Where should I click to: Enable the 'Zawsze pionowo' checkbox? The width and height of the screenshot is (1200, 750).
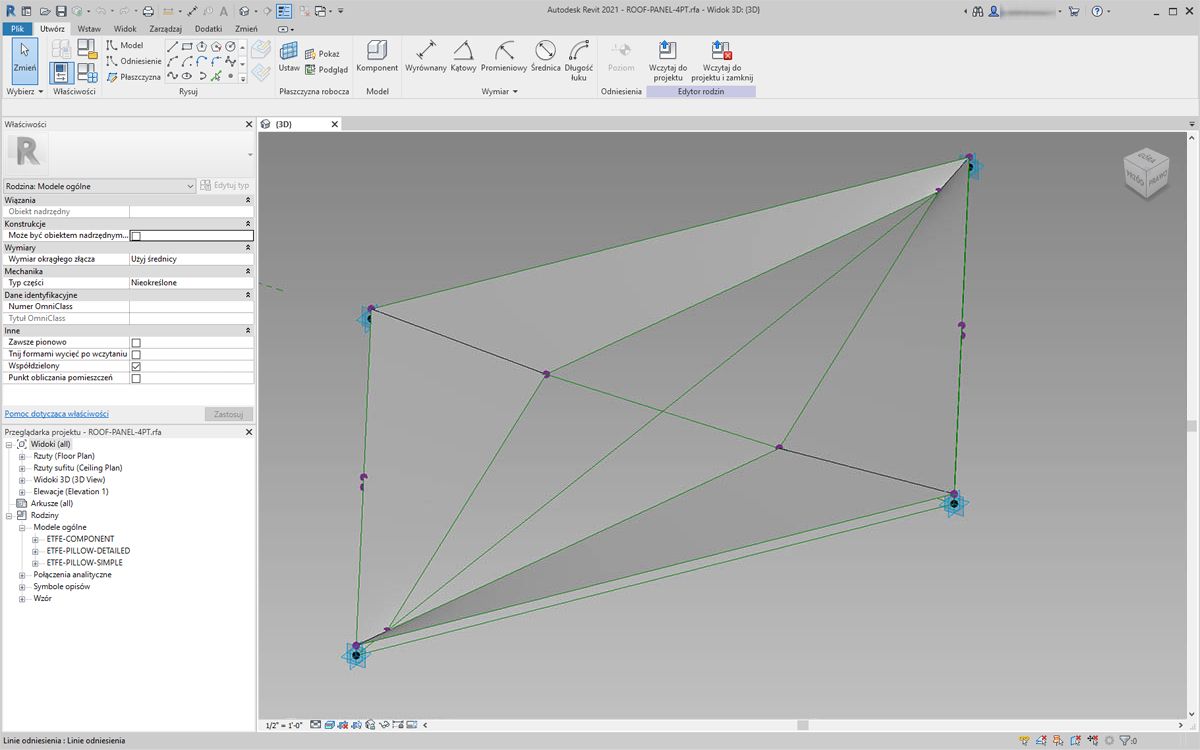[x=136, y=342]
